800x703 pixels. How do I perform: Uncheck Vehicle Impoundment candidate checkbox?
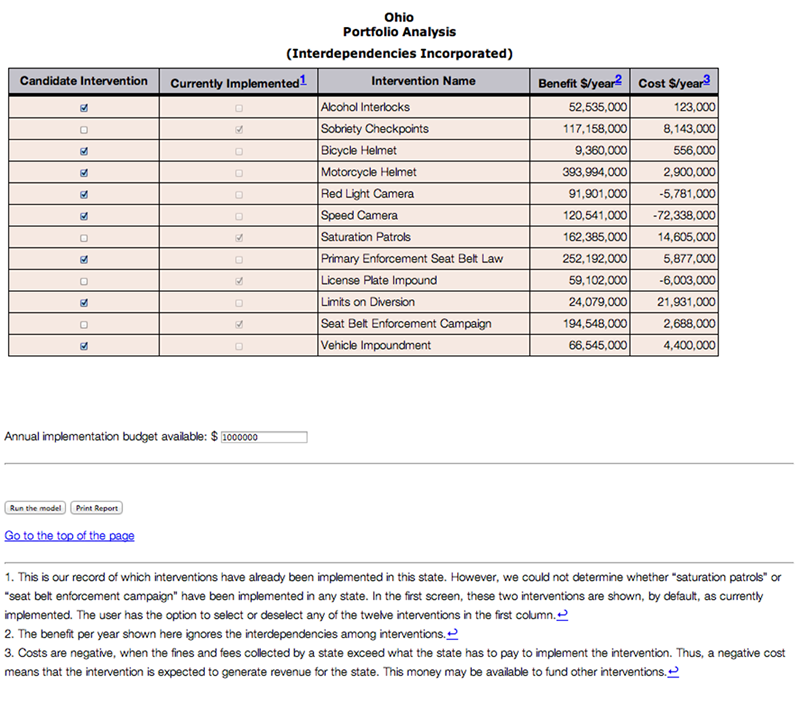[84, 346]
